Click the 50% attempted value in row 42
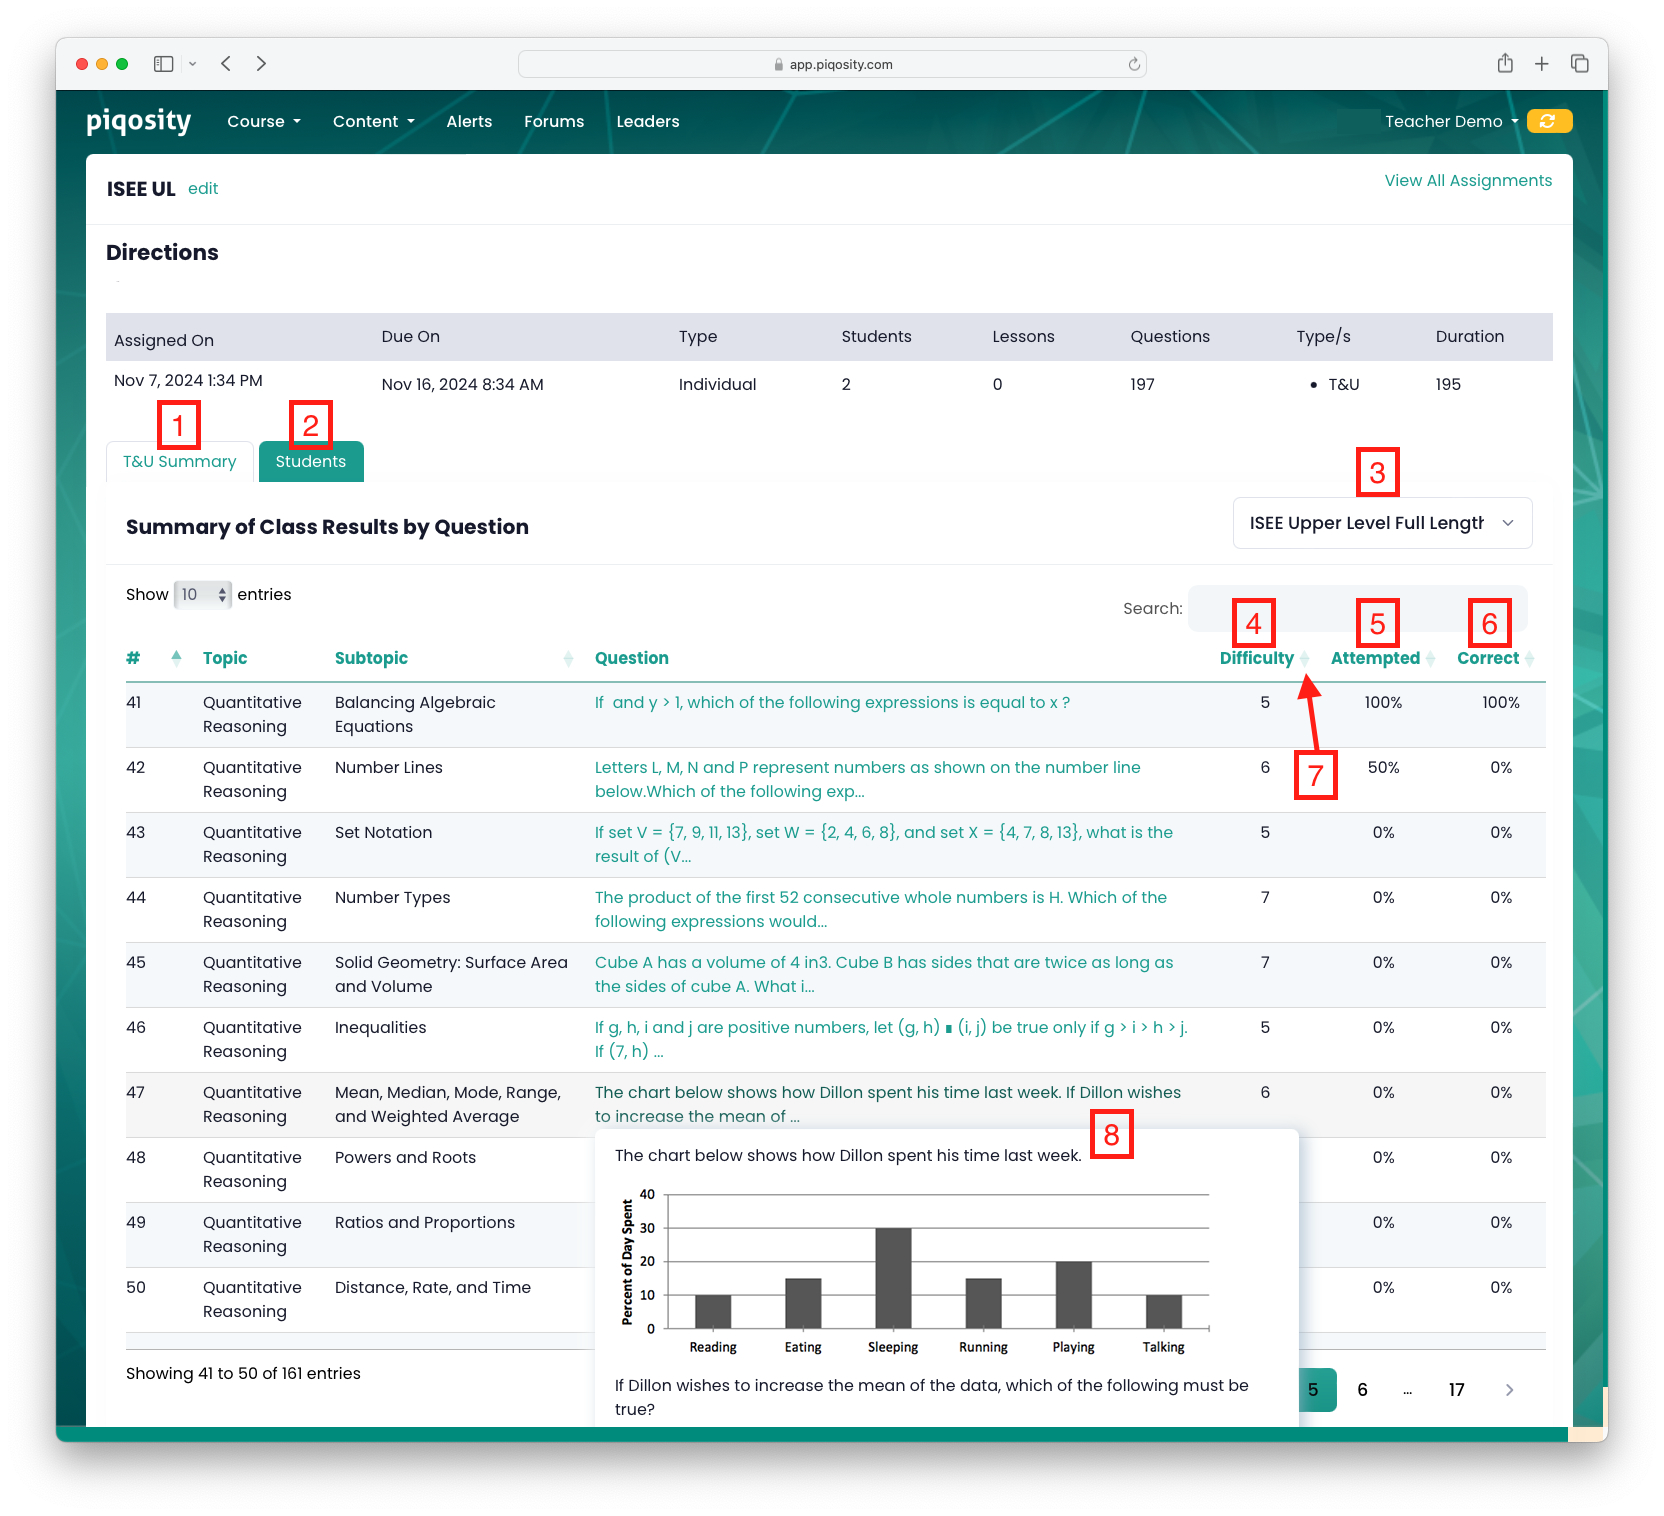 click(x=1384, y=768)
